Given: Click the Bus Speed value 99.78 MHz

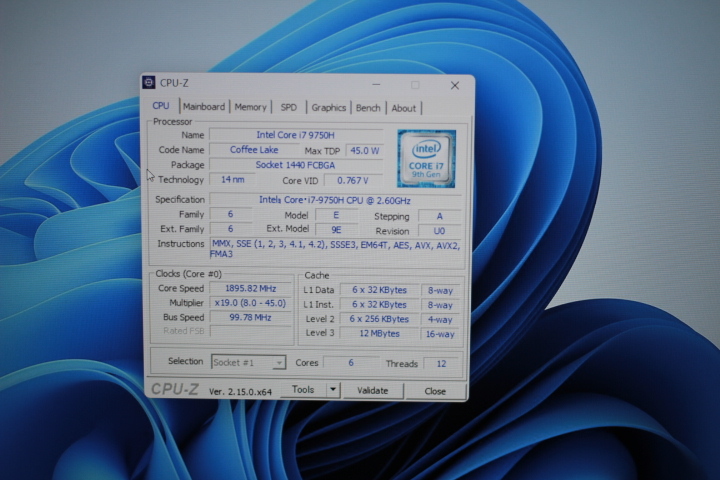Looking at the screenshot, I should (x=251, y=317).
